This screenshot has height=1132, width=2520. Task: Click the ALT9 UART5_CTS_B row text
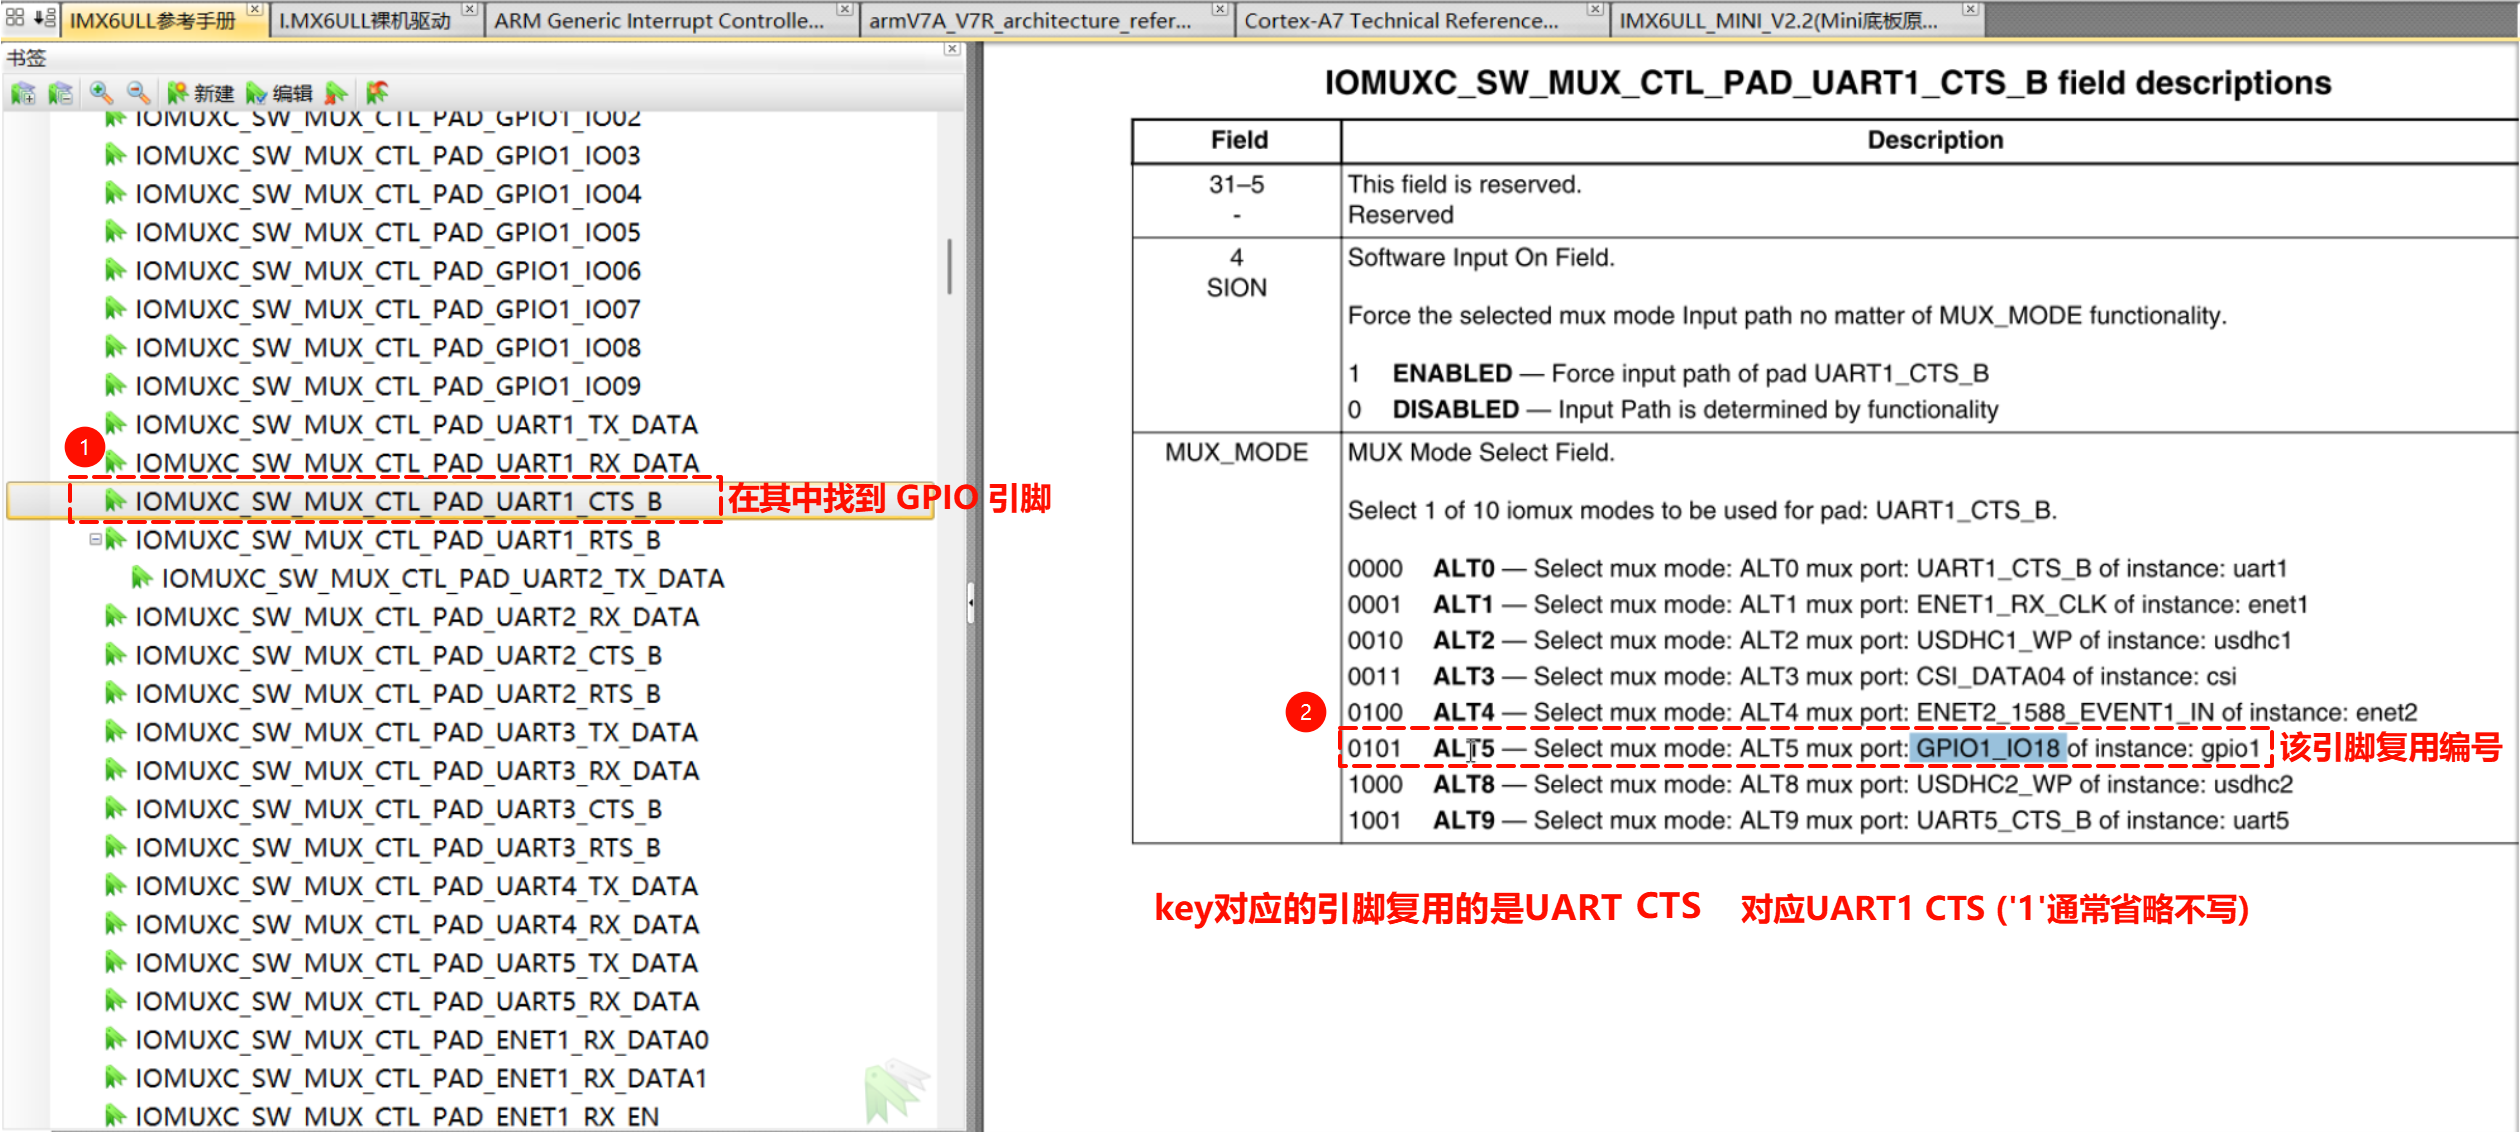(x=1817, y=821)
